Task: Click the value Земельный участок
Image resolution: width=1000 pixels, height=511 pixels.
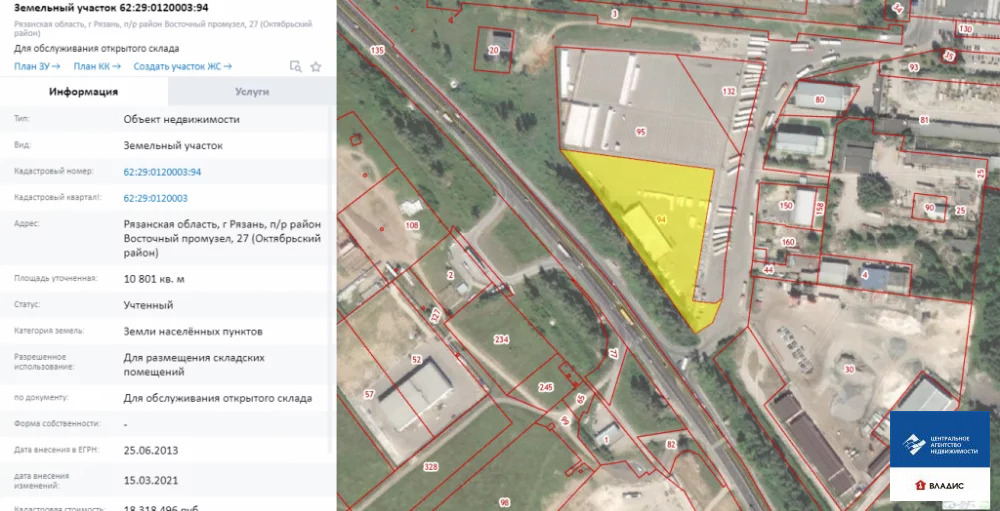Action: [173, 145]
